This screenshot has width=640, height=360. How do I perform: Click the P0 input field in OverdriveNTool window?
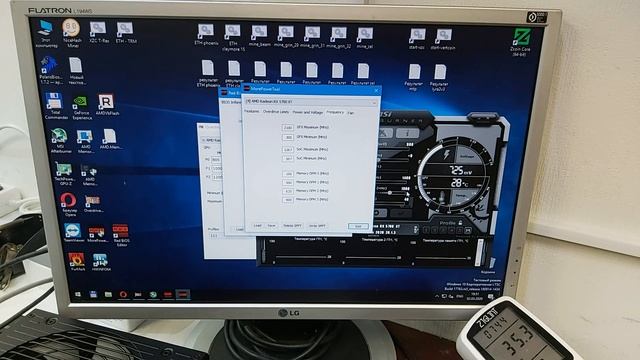[216, 160]
